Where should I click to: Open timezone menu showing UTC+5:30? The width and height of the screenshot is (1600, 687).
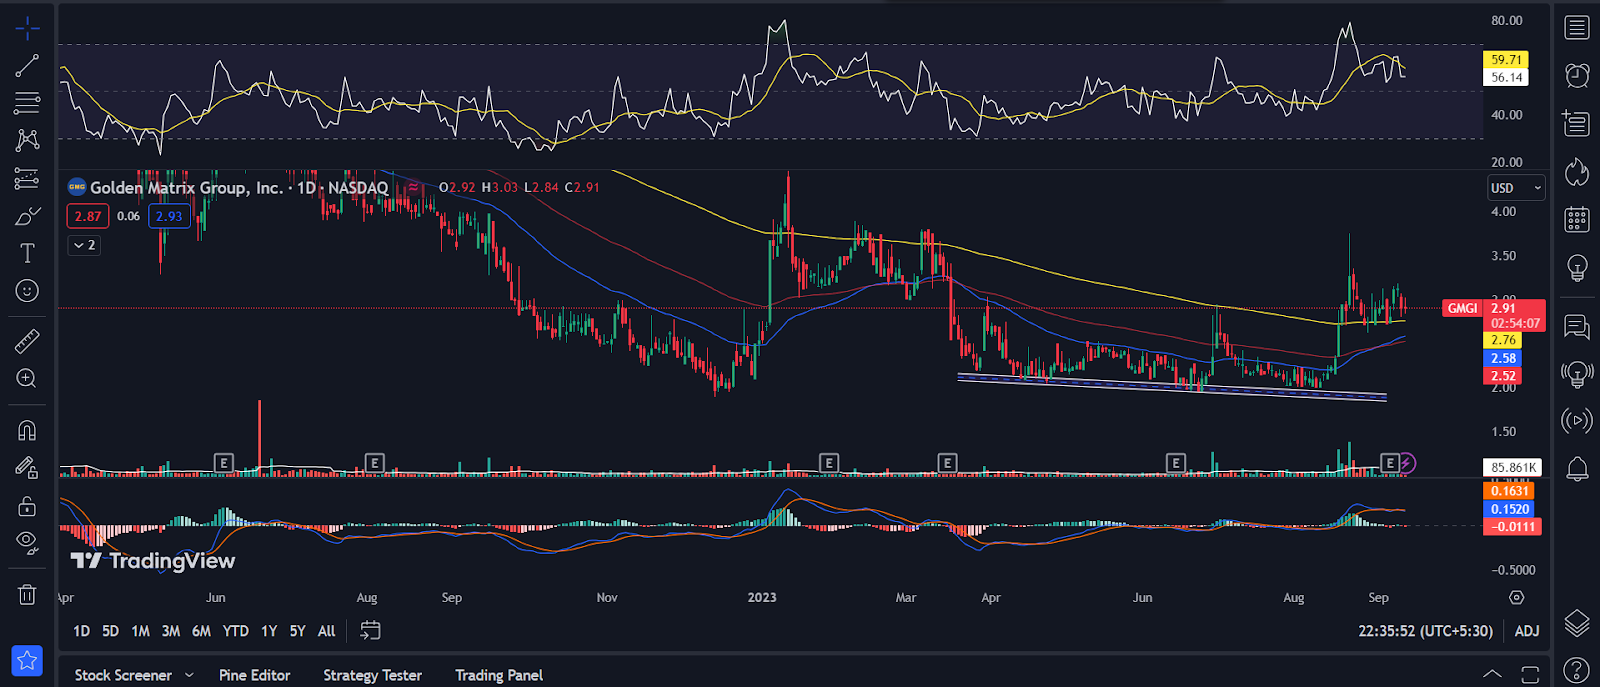click(1426, 631)
